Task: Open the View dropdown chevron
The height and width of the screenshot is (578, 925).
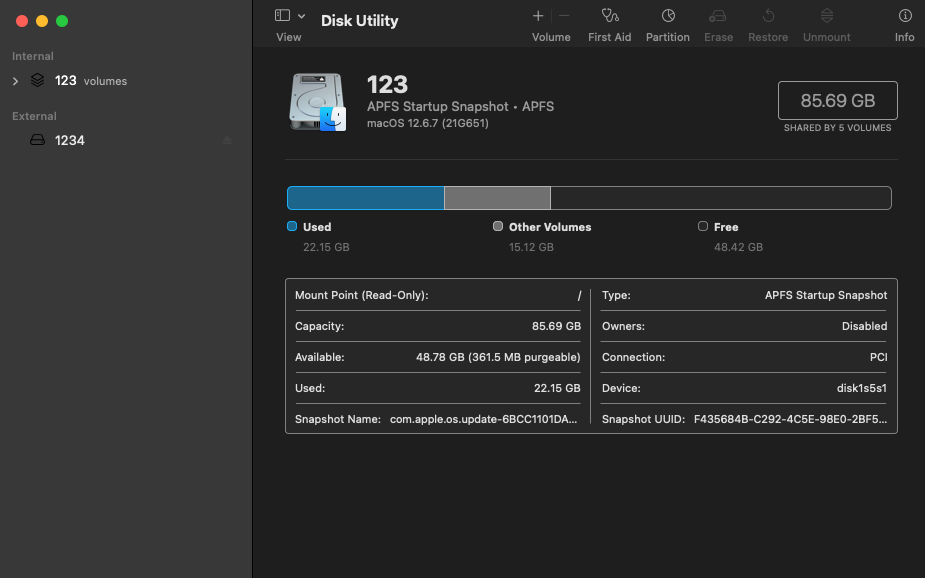Action: pyautogui.click(x=301, y=17)
